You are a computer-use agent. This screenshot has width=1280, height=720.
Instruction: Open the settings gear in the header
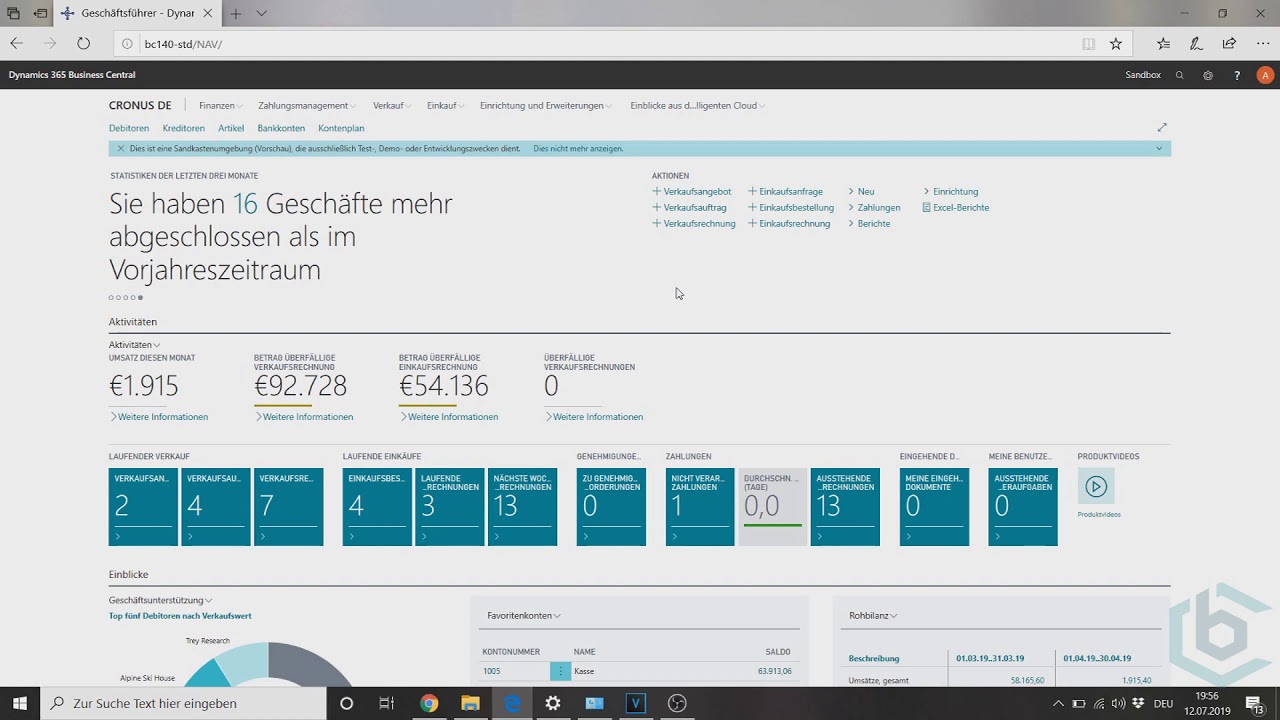[x=1208, y=75]
